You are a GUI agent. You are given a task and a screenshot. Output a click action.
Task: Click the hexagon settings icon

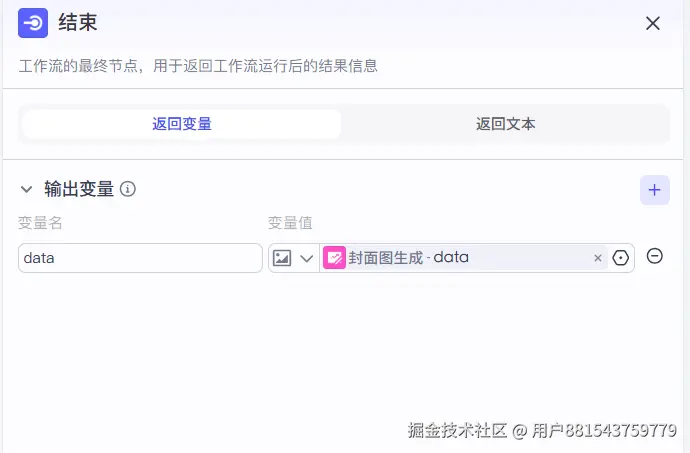click(621, 258)
